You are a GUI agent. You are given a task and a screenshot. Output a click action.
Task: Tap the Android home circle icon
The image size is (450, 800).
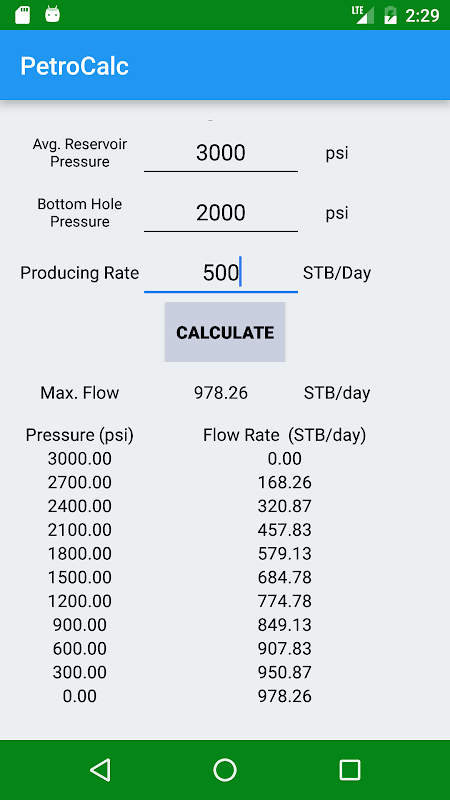tap(225, 769)
